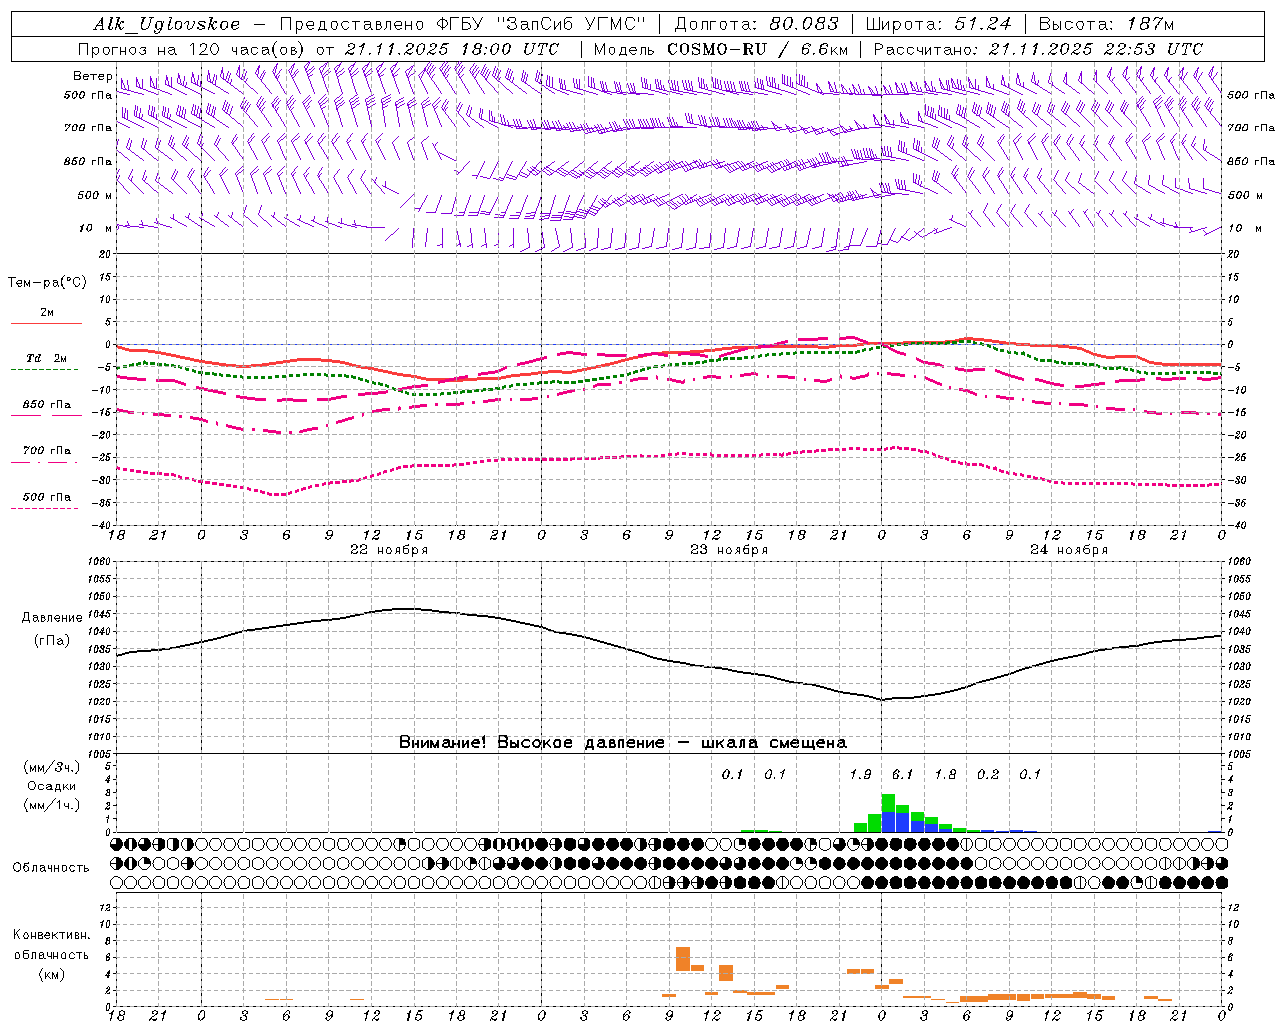
Task: Click 1060 on the left pressure axis
Action: (x=101, y=561)
